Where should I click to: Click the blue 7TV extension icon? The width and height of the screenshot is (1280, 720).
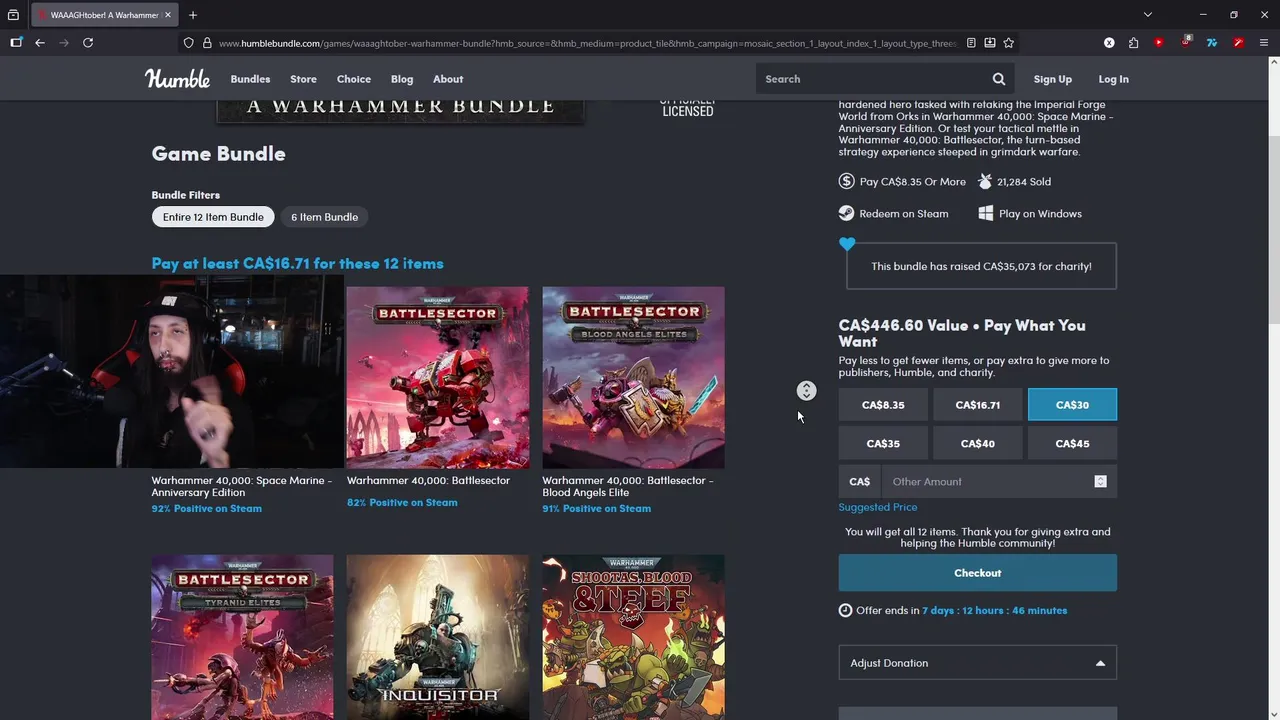click(x=1212, y=43)
